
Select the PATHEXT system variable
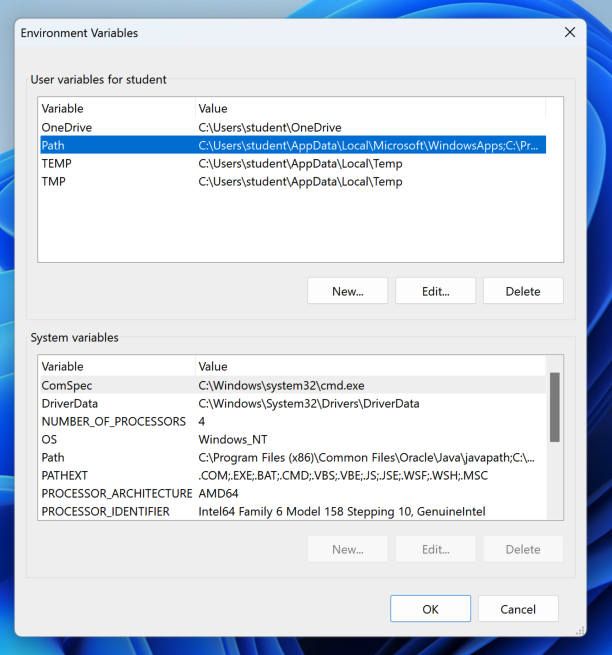(293, 475)
